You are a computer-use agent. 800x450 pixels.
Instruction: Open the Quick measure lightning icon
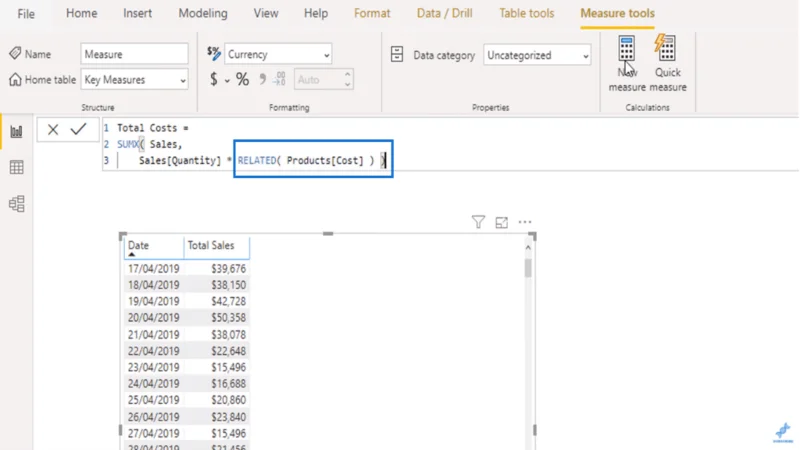click(x=666, y=48)
